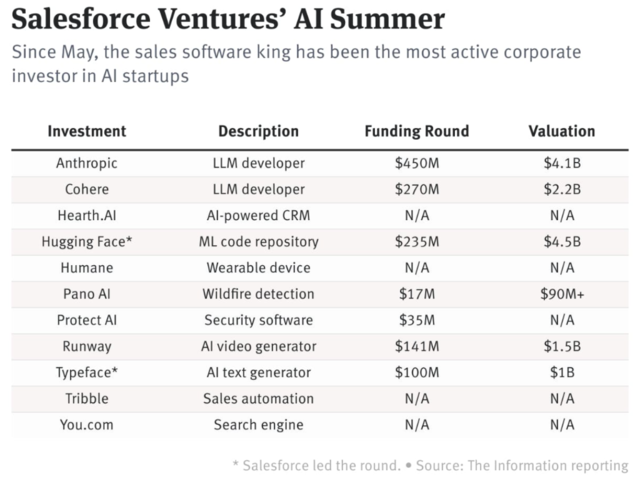This screenshot has width=640, height=486.
Task: Click the Description column header
Action: 258,131
